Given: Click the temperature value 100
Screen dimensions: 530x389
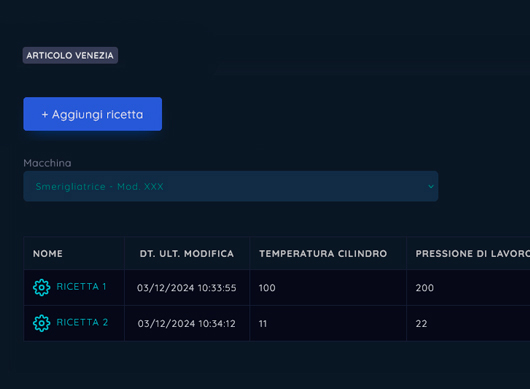Looking at the screenshot, I should coord(267,288).
